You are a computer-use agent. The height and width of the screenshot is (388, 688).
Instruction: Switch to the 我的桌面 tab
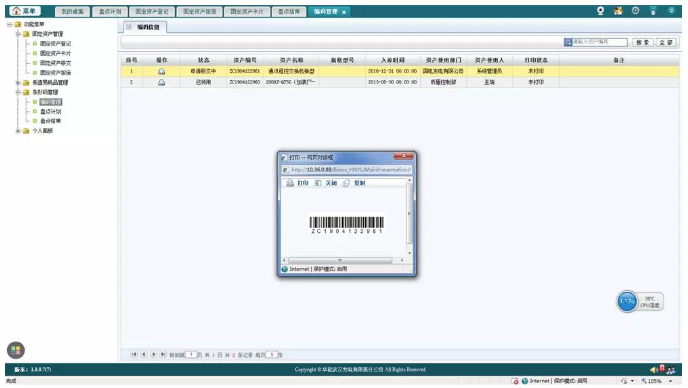[72, 12]
